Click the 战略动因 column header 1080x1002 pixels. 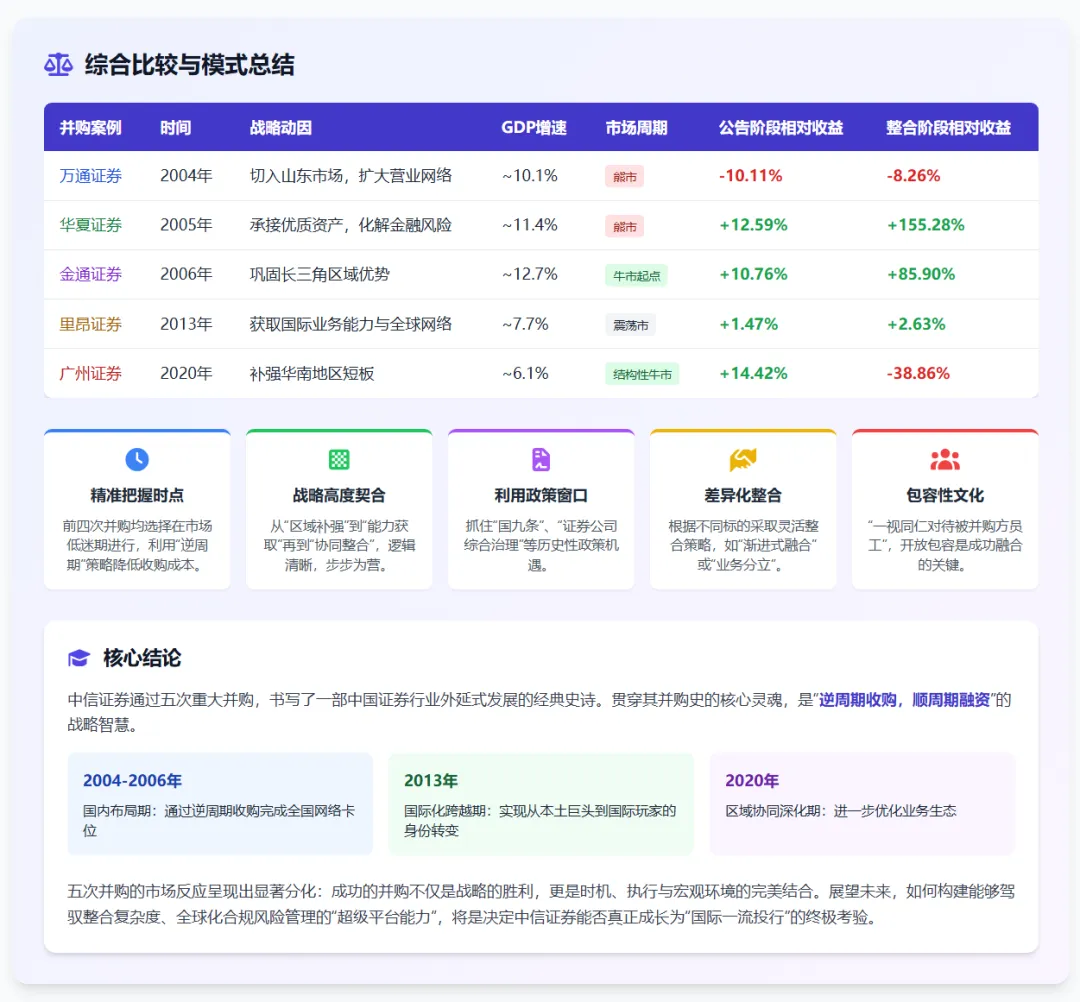coord(280,127)
